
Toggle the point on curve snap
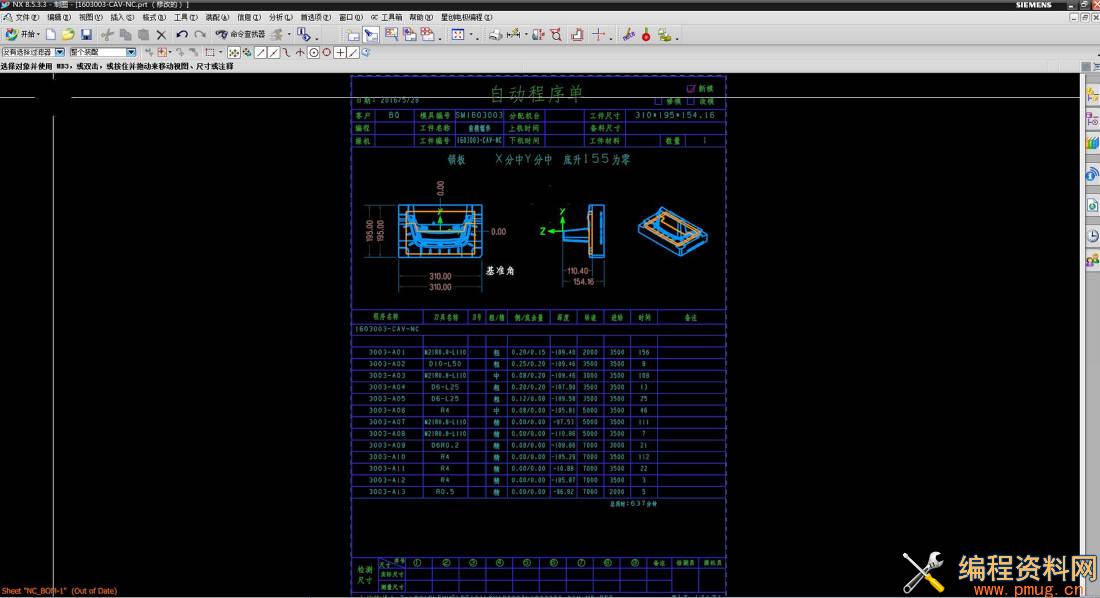pos(353,53)
